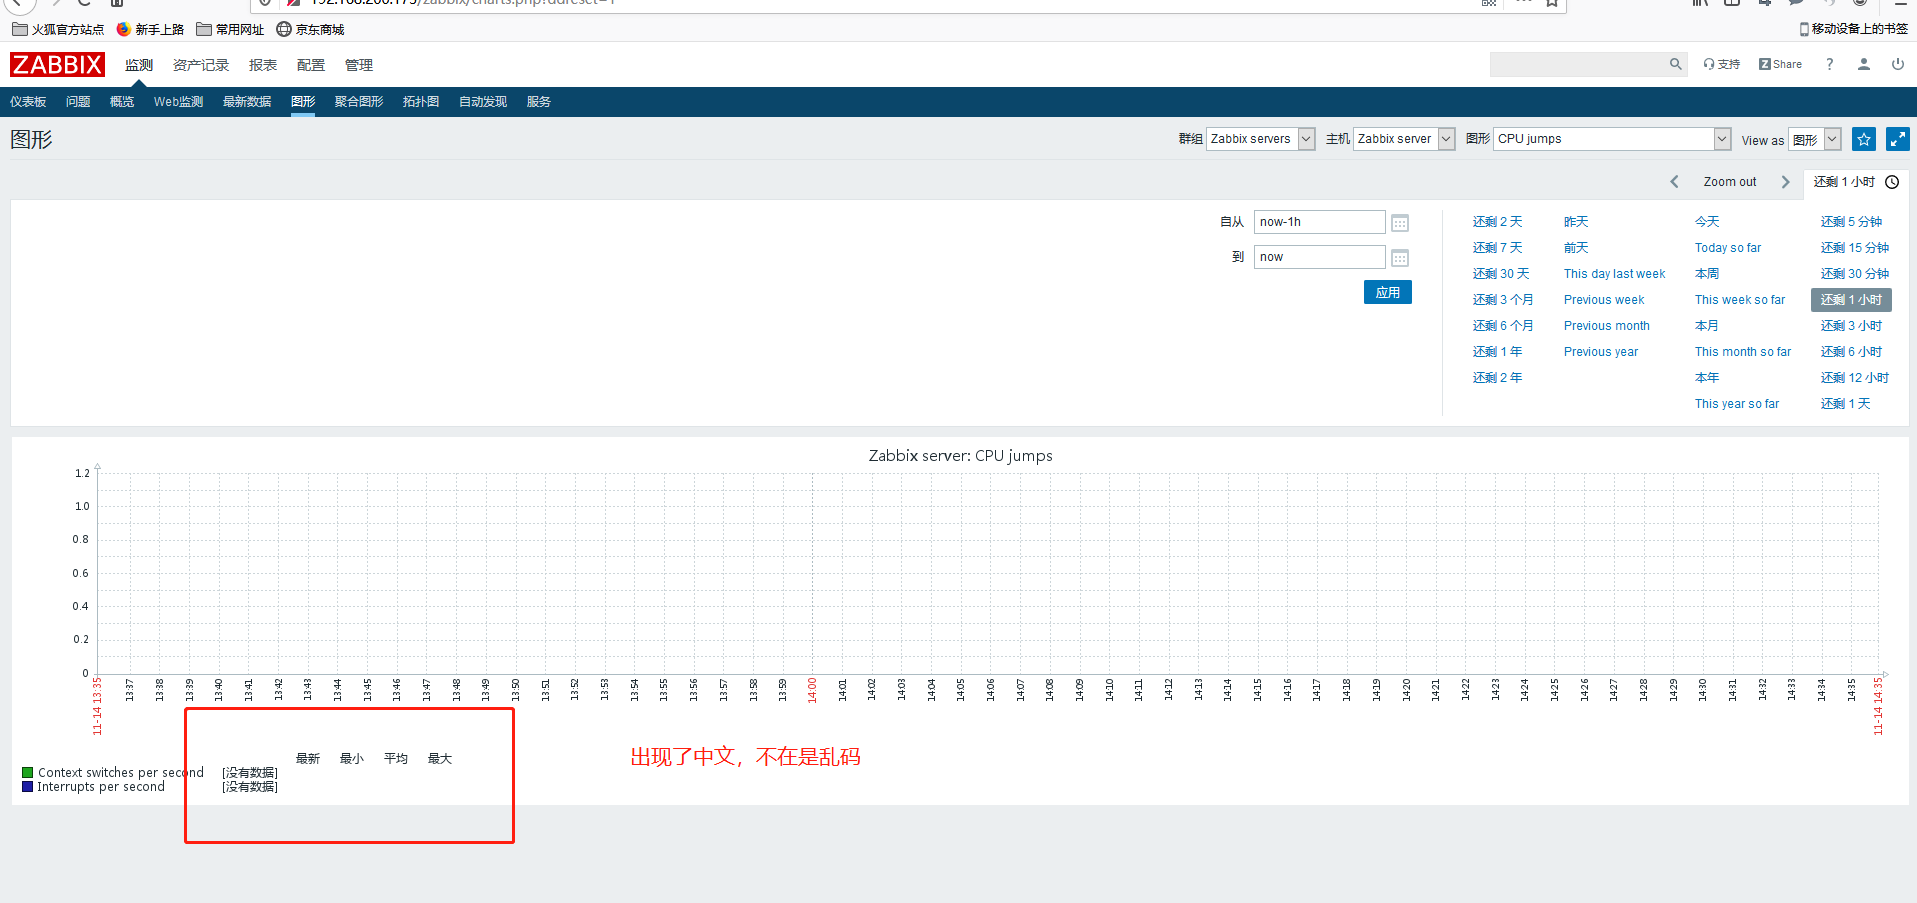Open the calendar picker beside the now-1h field

click(1400, 223)
